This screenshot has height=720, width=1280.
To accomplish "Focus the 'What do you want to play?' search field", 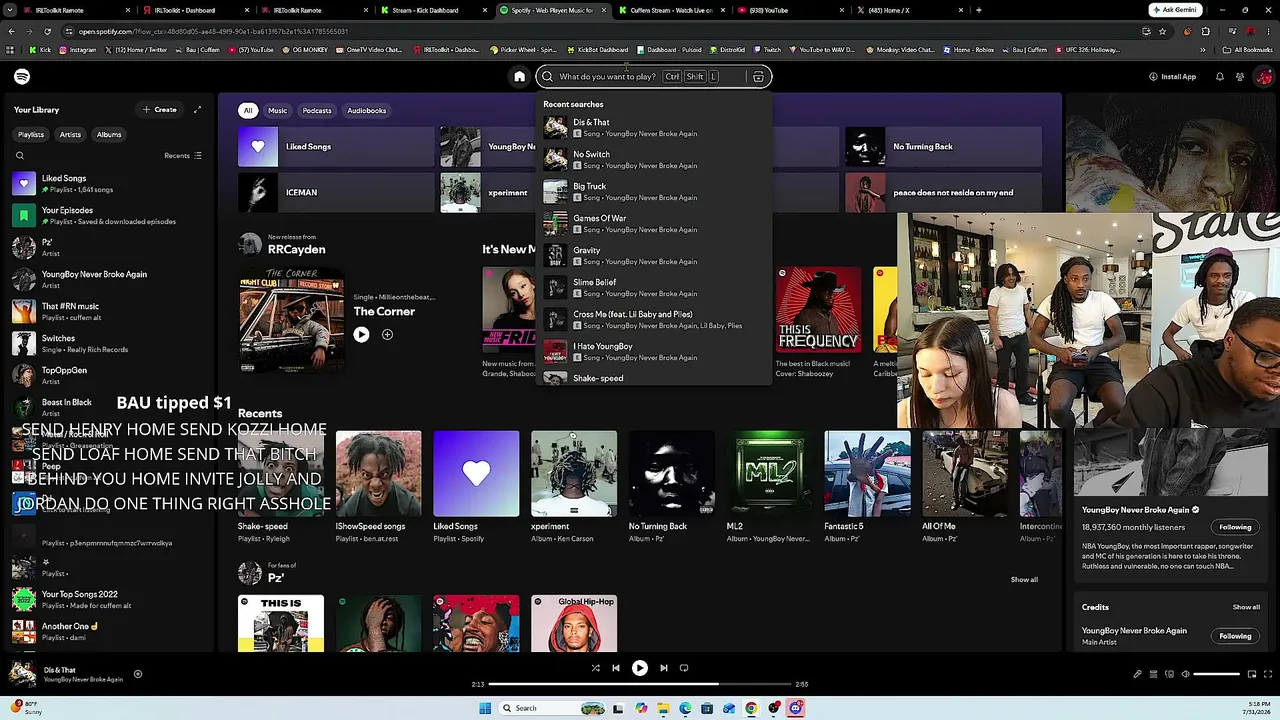I will click(x=654, y=77).
